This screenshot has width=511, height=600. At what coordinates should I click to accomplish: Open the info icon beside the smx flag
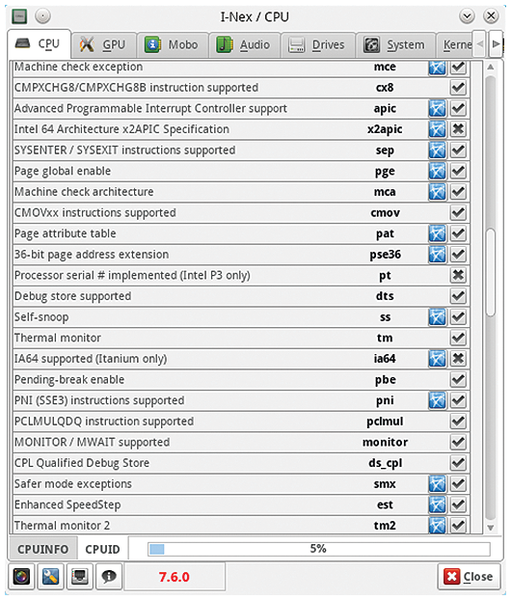(437, 484)
